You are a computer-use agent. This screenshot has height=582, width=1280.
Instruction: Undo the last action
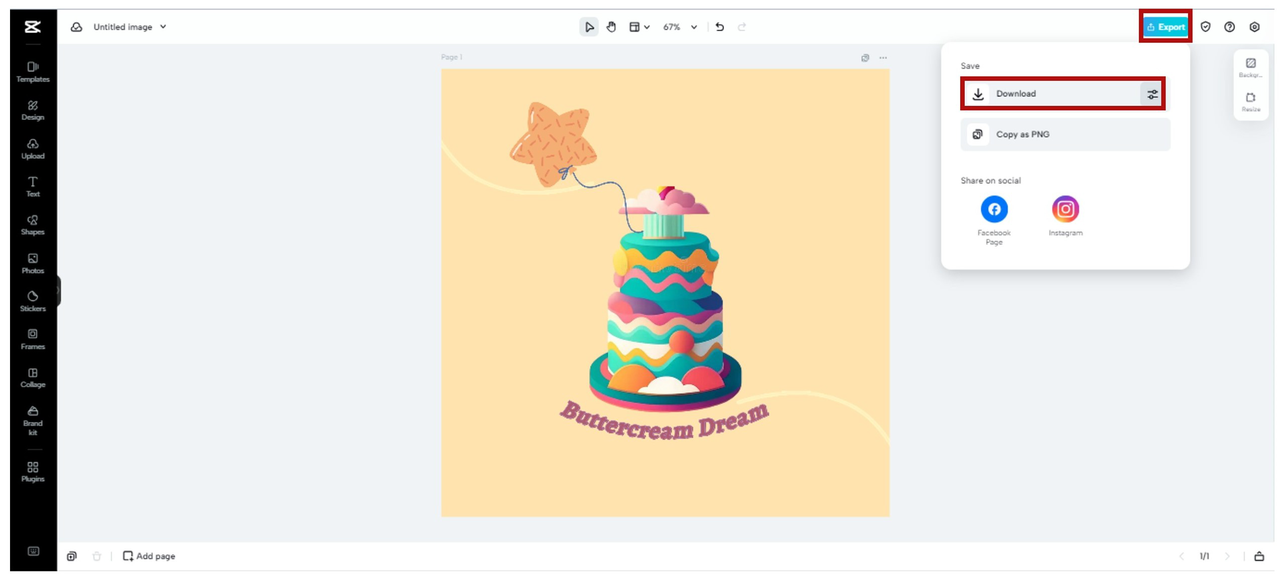click(719, 27)
